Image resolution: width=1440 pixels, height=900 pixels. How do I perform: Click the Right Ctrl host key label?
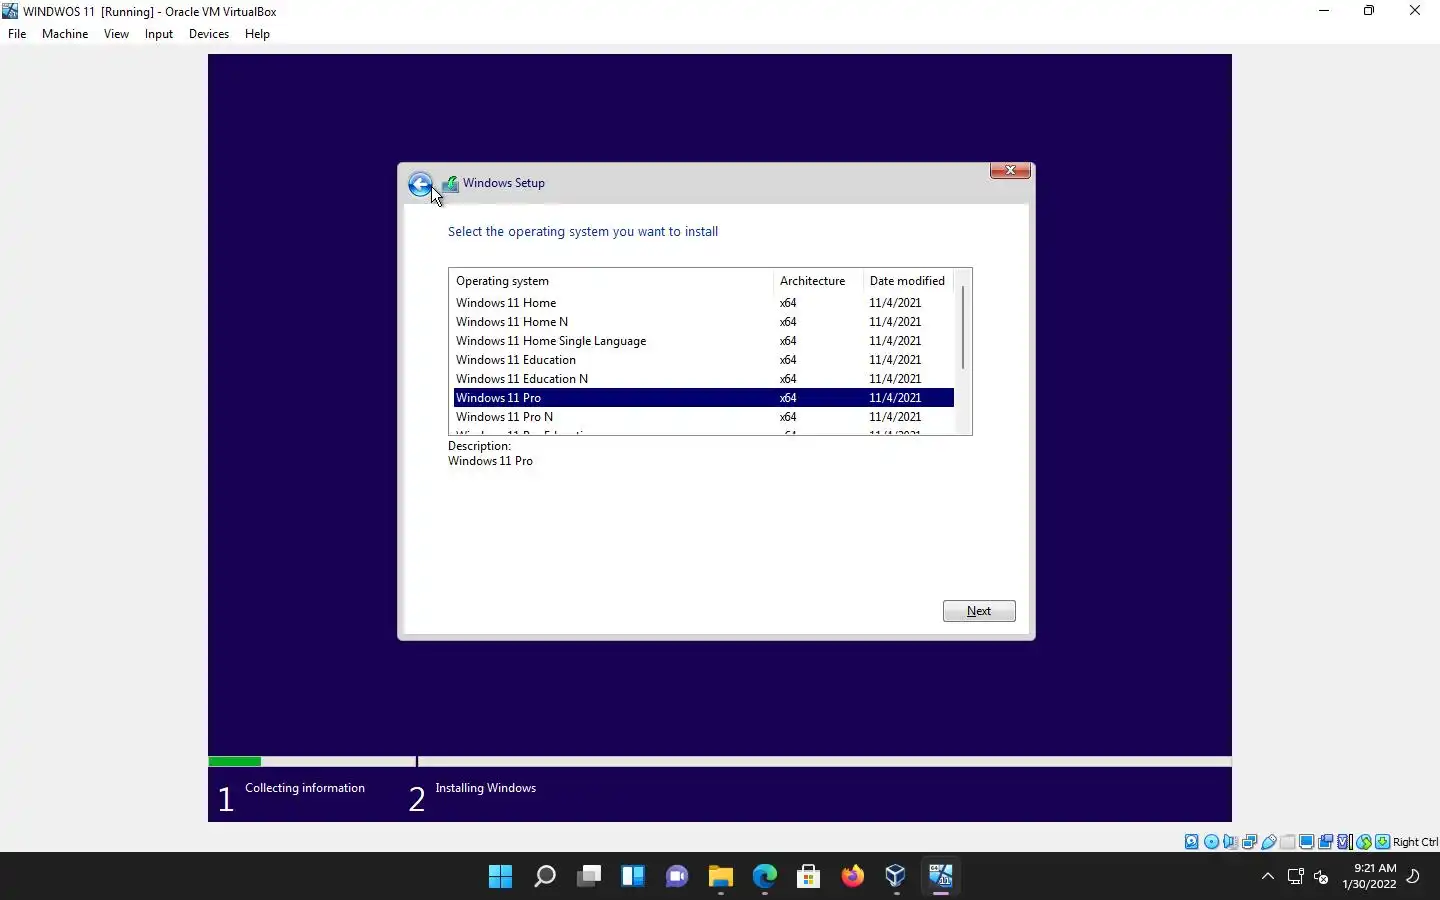coord(1415,842)
